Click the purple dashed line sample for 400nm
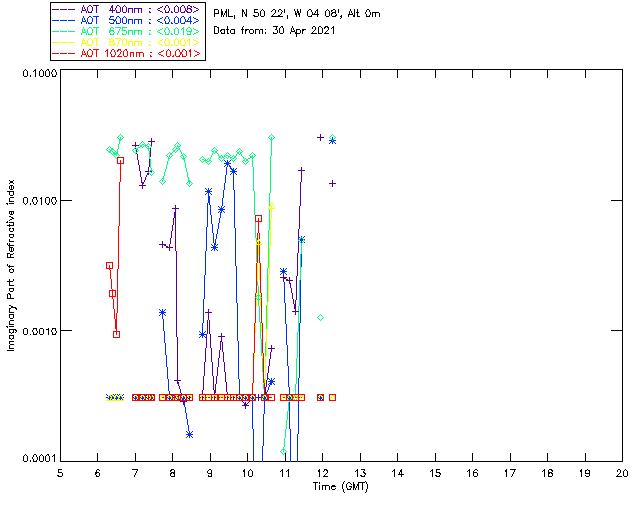Viewport: 640px width, 512px height. tap(64, 9)
